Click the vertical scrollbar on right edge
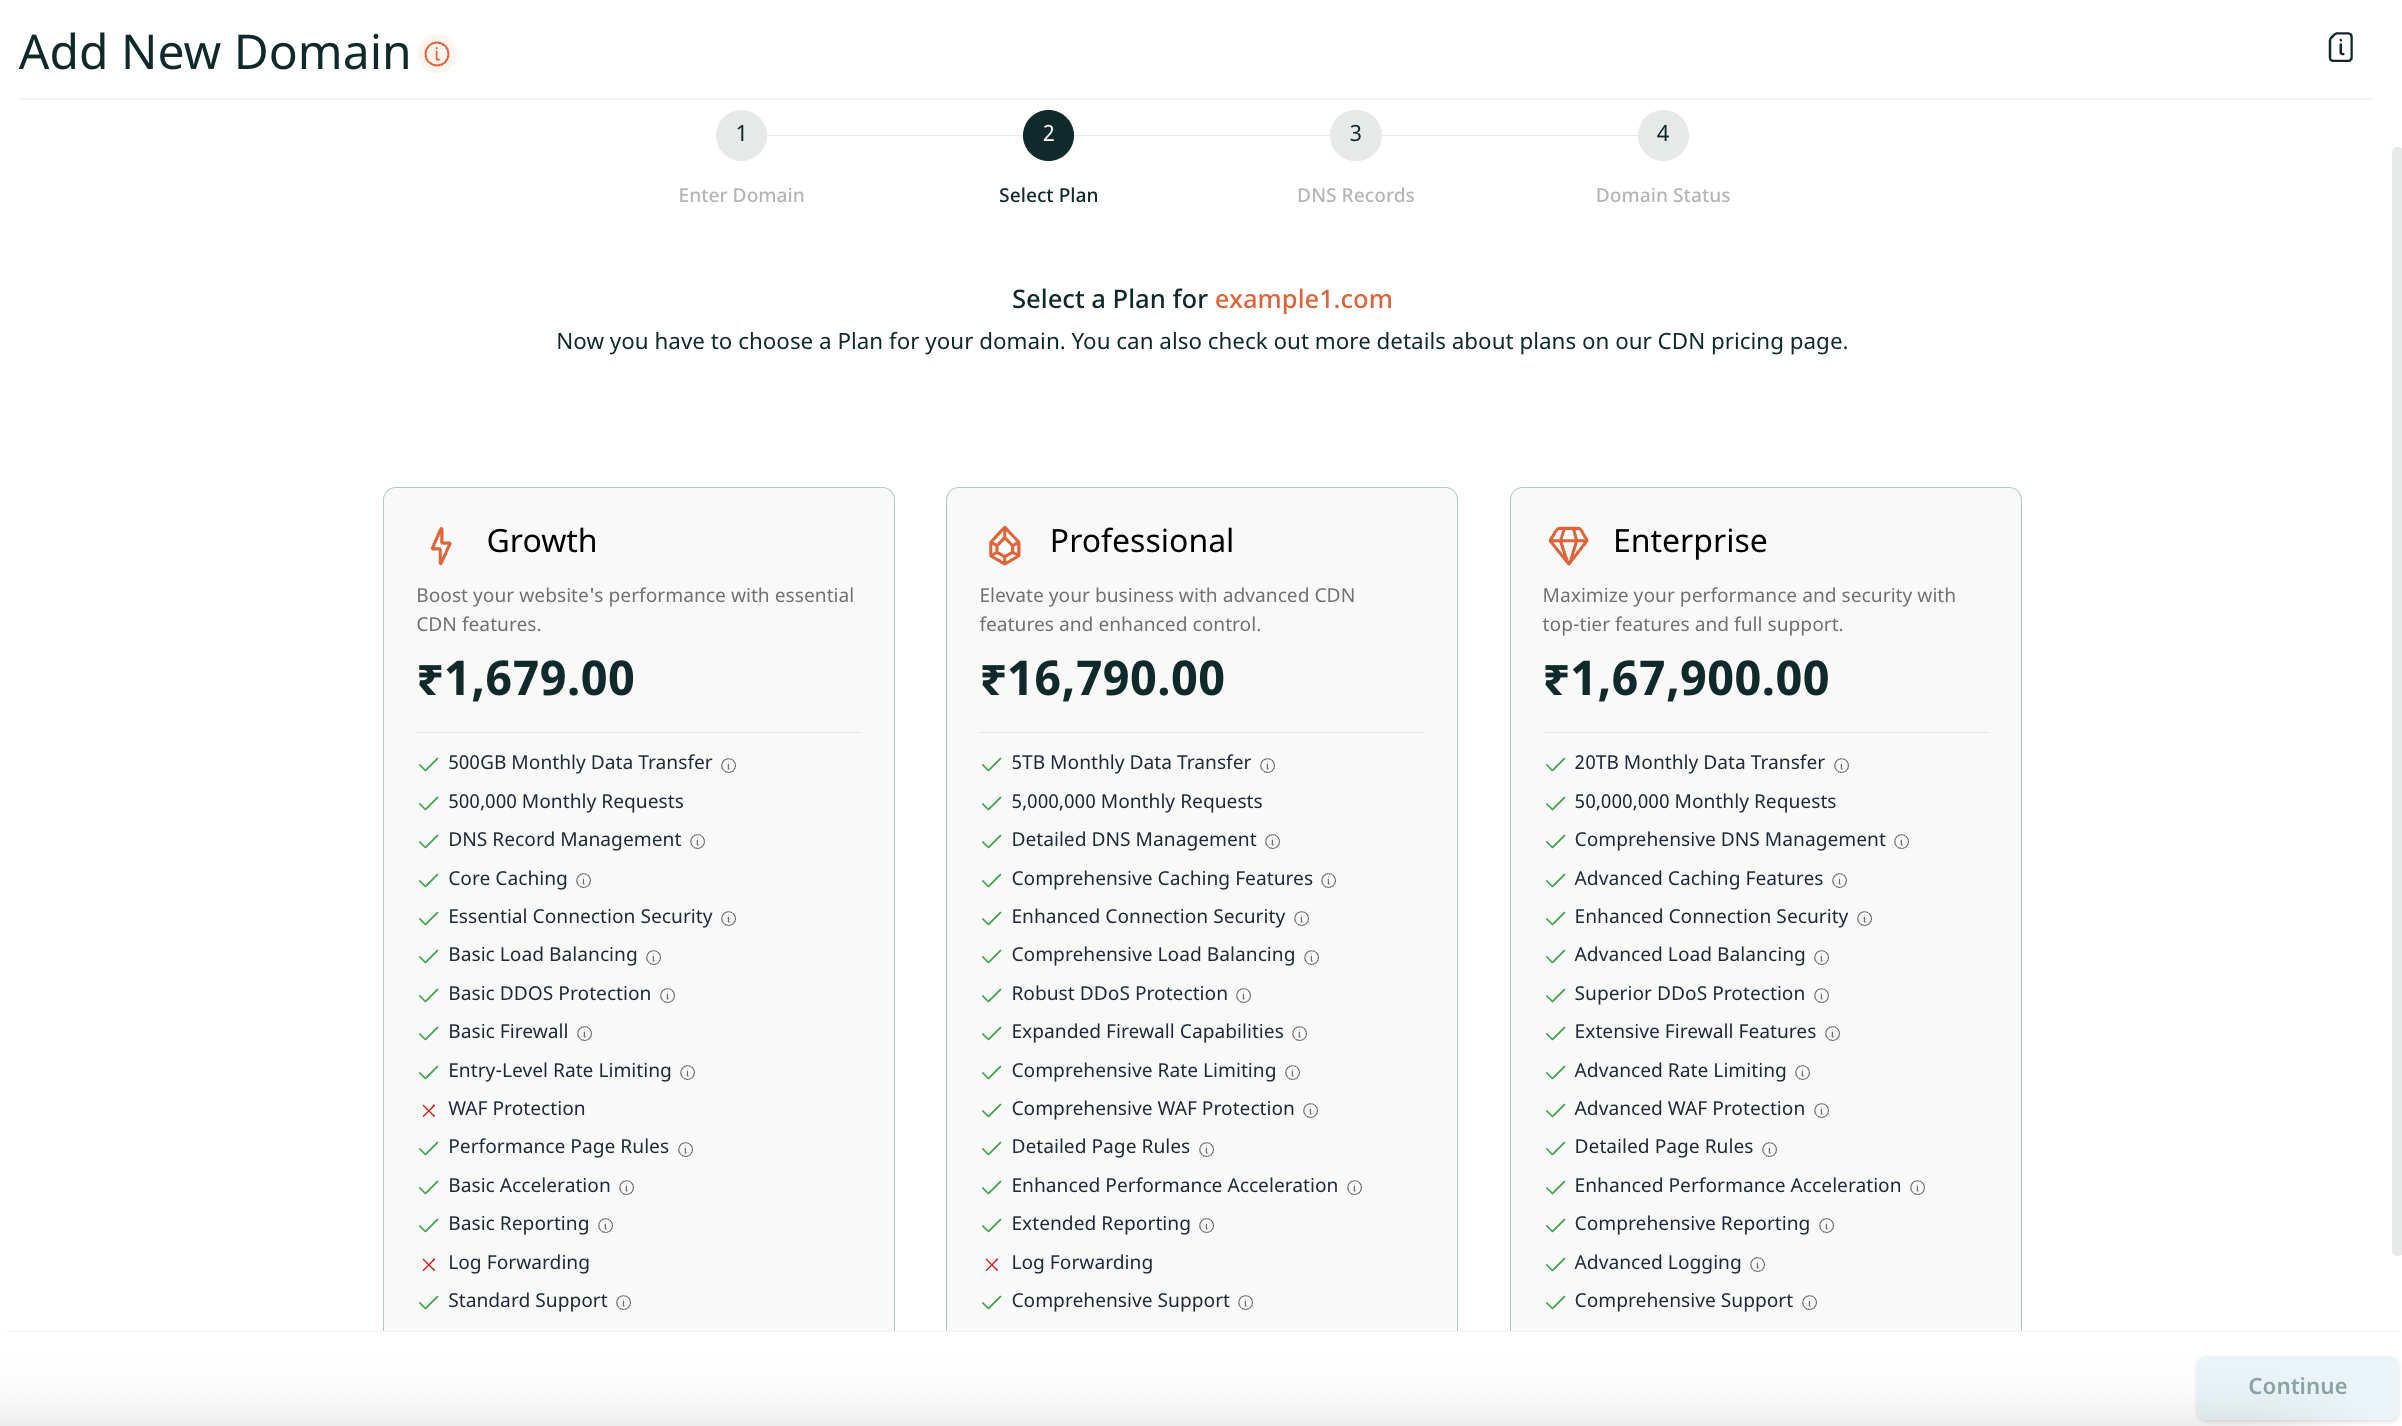 point(2395,700)
